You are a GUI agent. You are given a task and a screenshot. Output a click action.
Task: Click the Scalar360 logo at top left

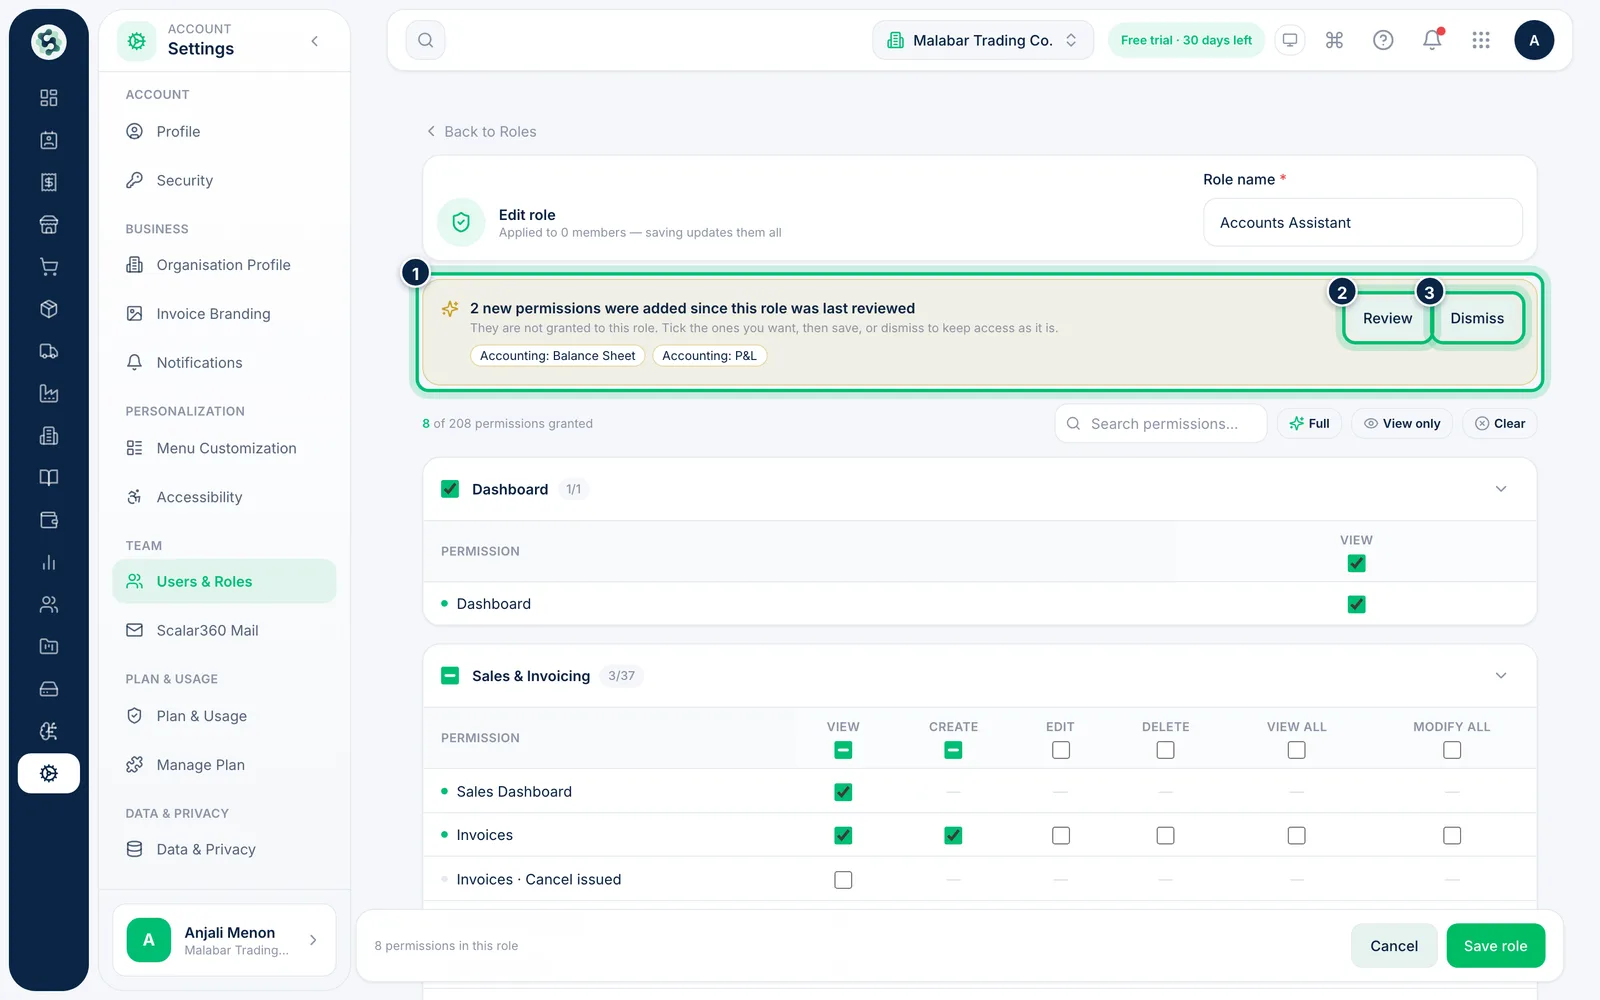click(x=48, y=42)
